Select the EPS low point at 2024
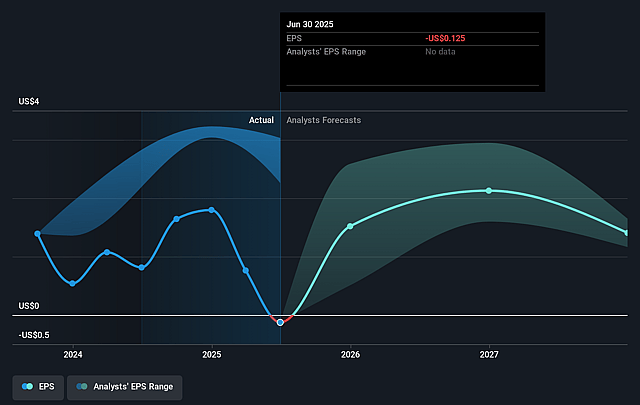640x405 pixels. click(x=72, y=283)
